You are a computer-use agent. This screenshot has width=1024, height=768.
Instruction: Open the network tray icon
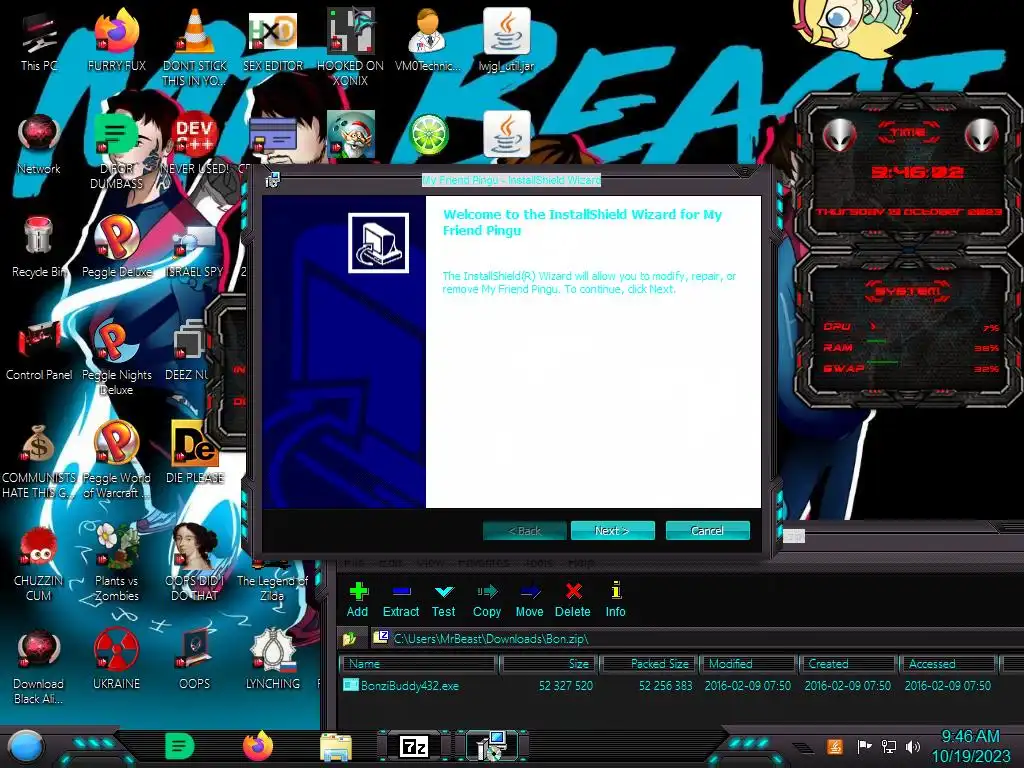pyautogui.click(x=888, y=746)
